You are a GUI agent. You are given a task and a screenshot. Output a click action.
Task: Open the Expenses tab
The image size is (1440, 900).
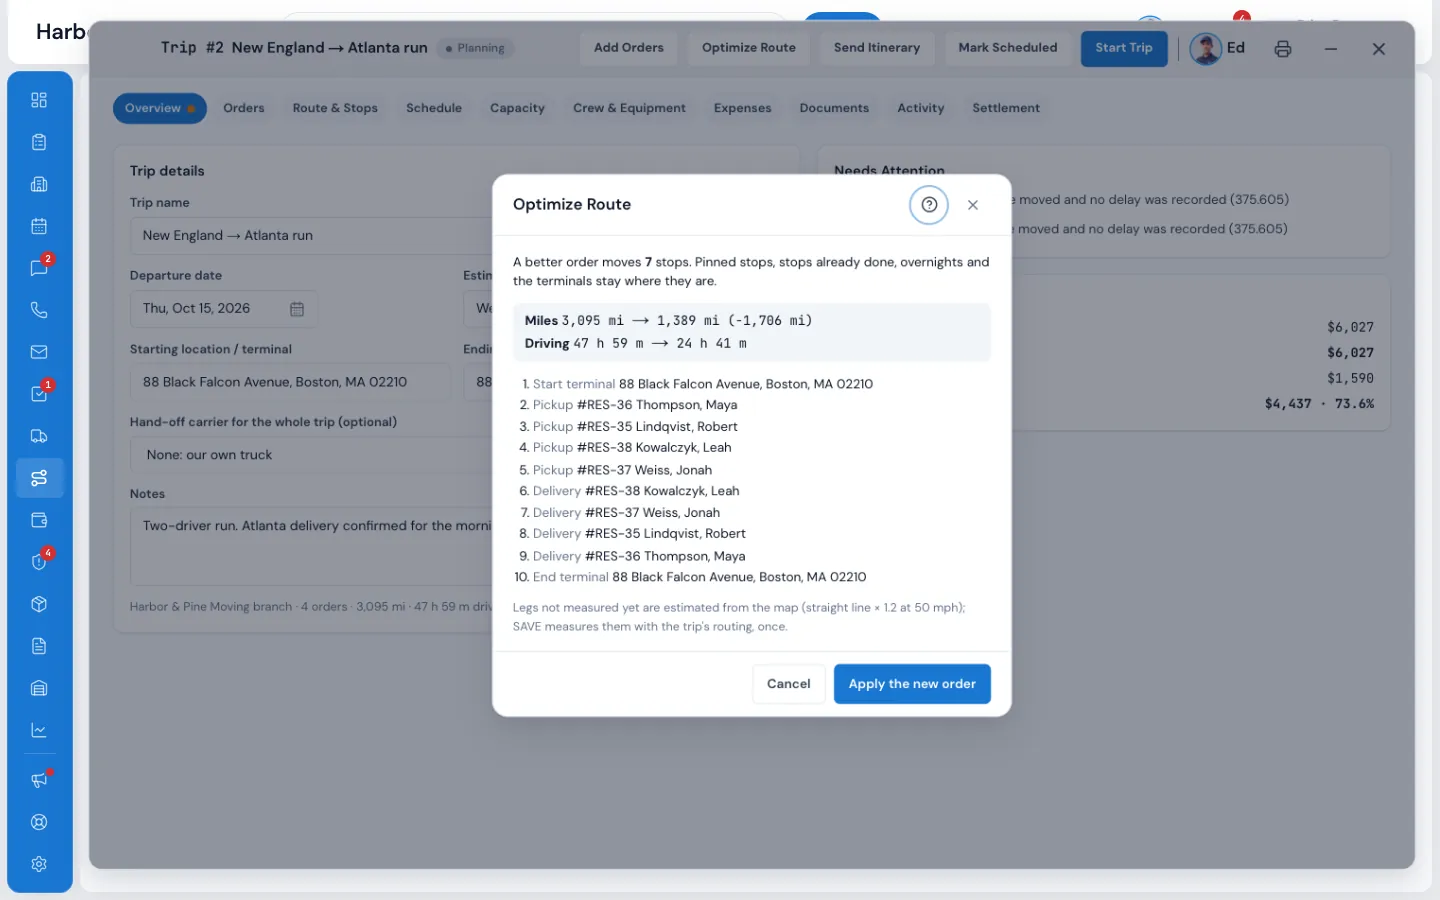tap(742, 108)
